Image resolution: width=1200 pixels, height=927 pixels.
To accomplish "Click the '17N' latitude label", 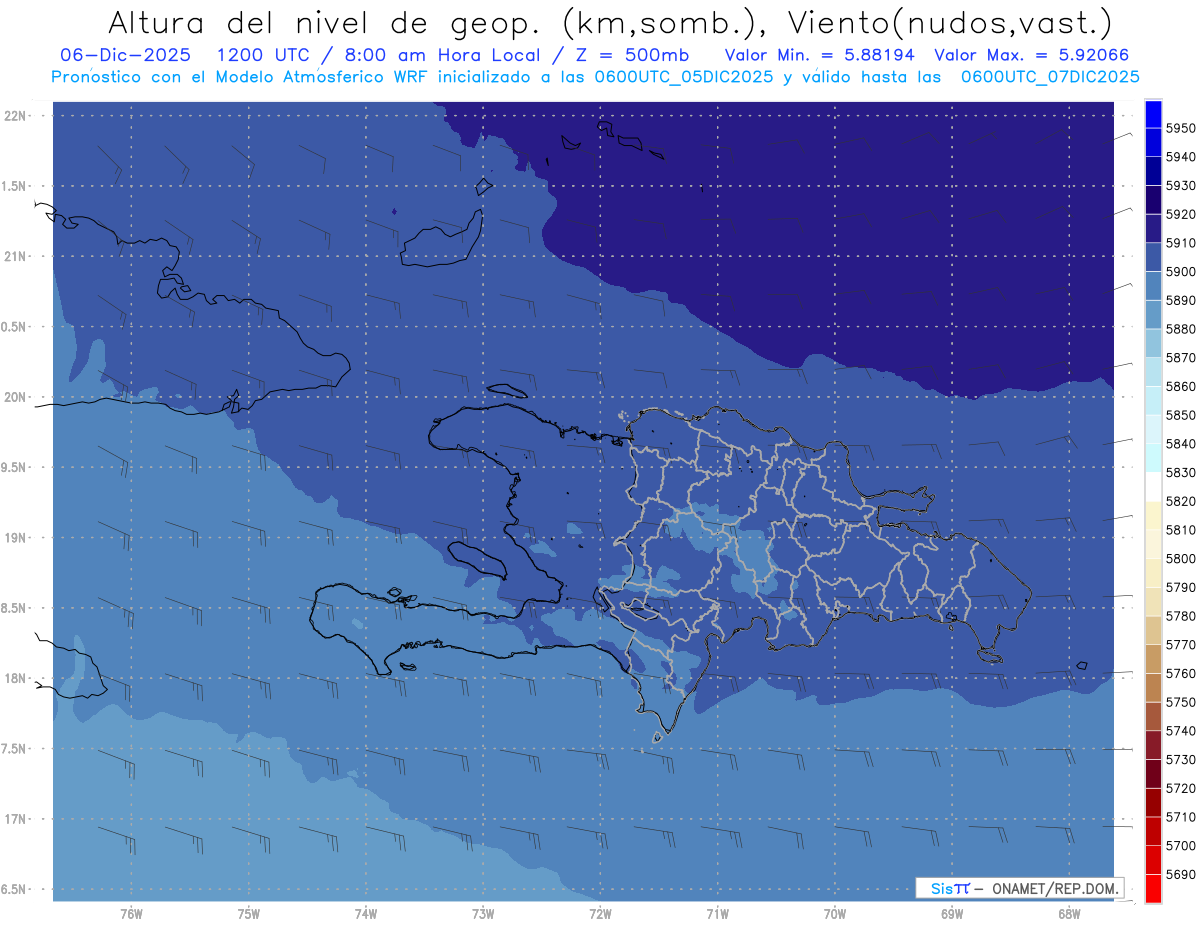I will point(15,819).
